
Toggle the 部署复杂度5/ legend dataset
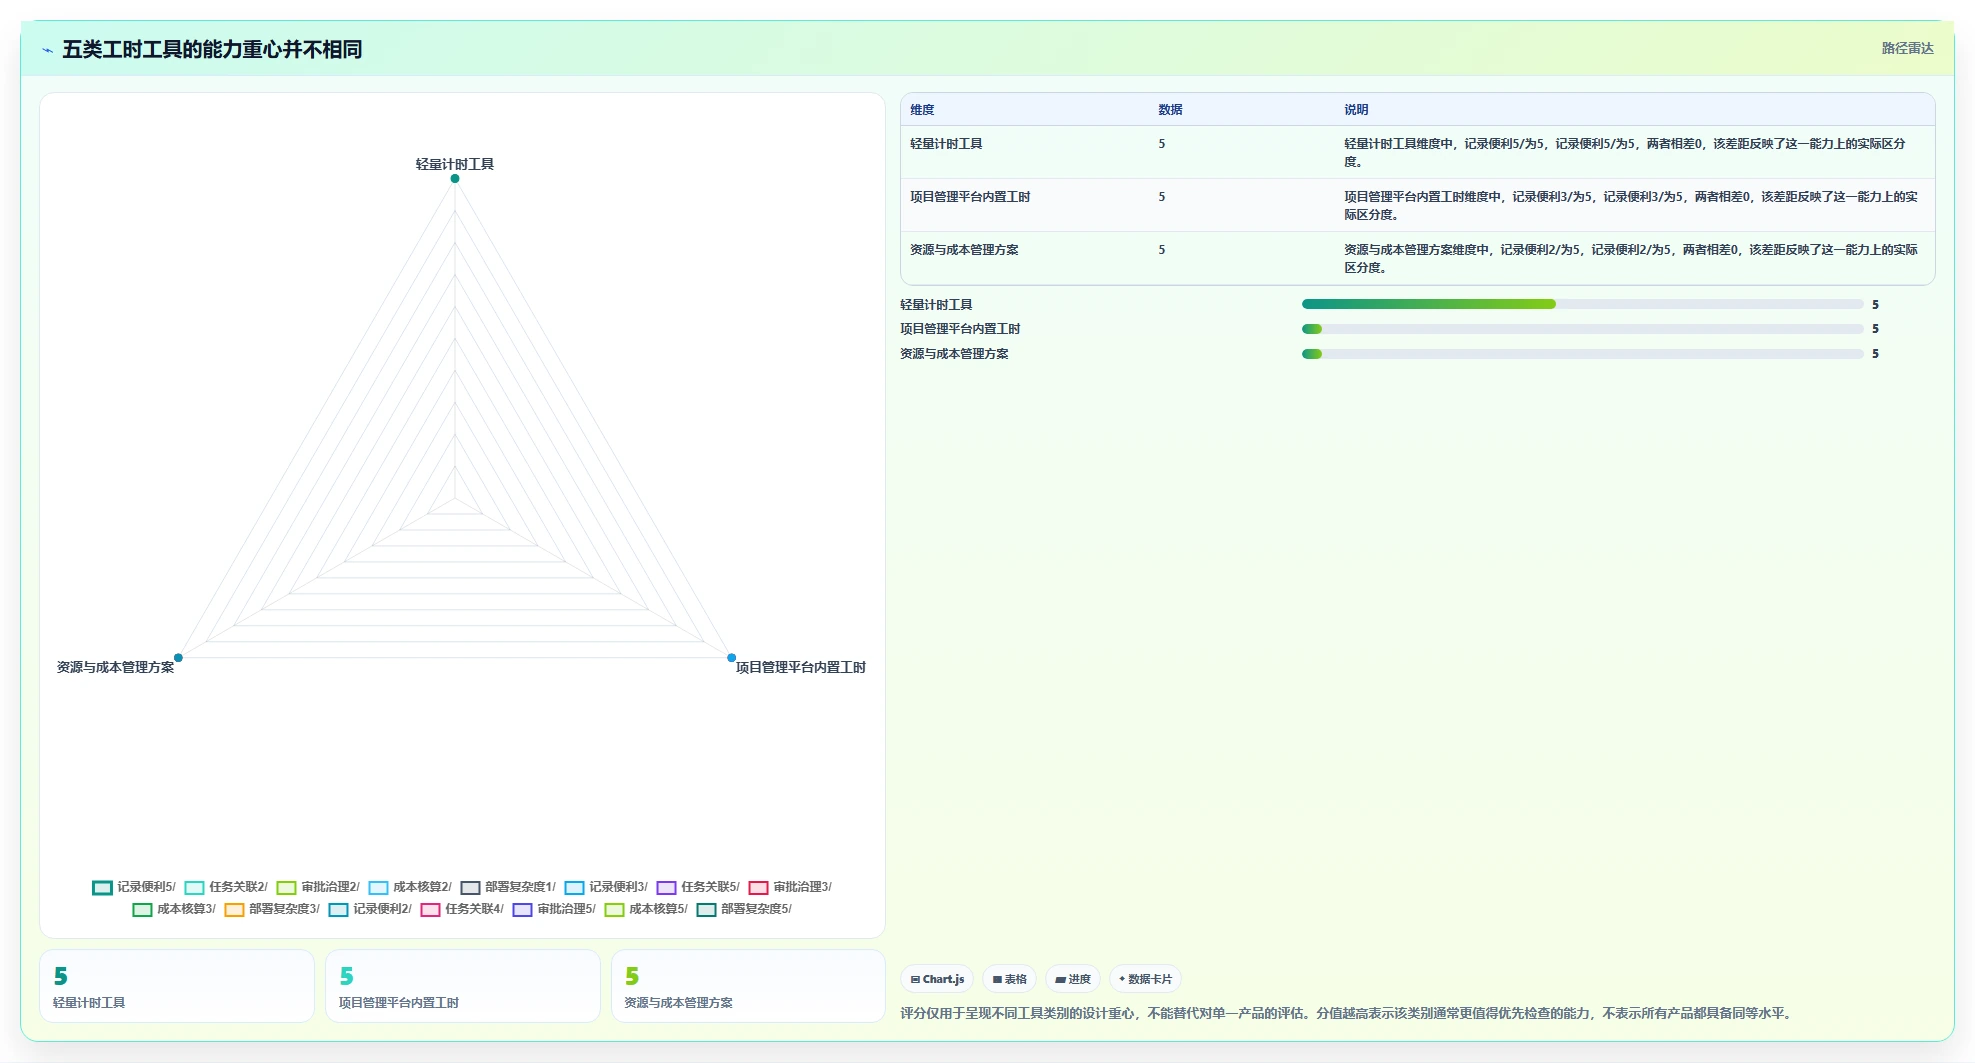point(744,909)
